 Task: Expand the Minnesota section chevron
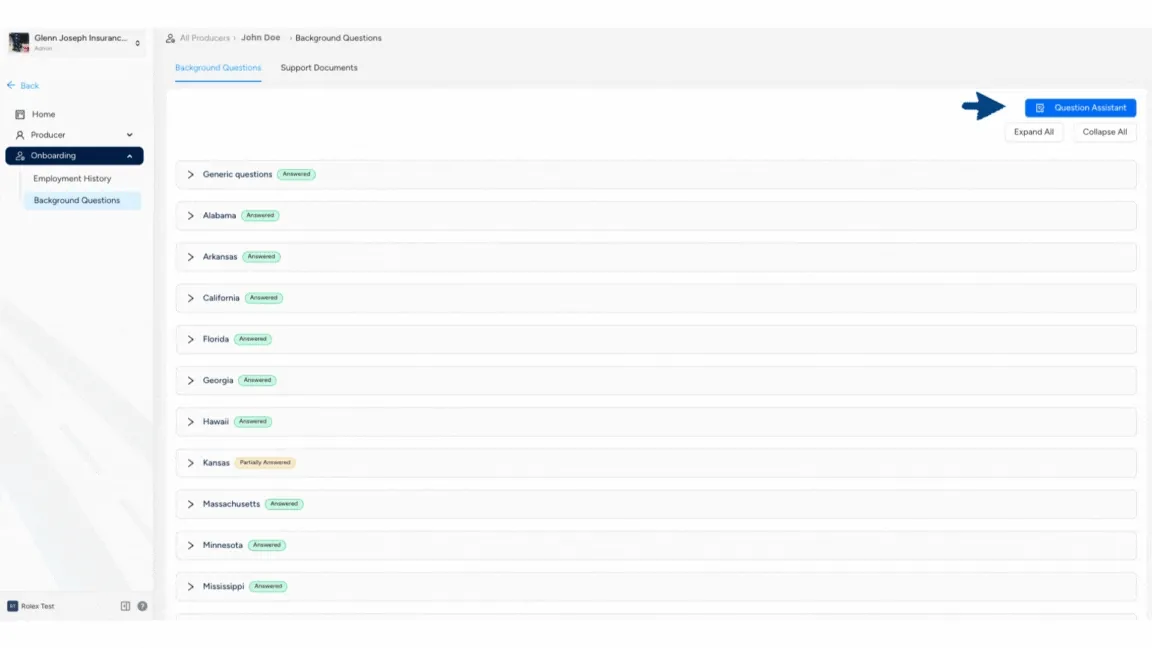point(190,545)
